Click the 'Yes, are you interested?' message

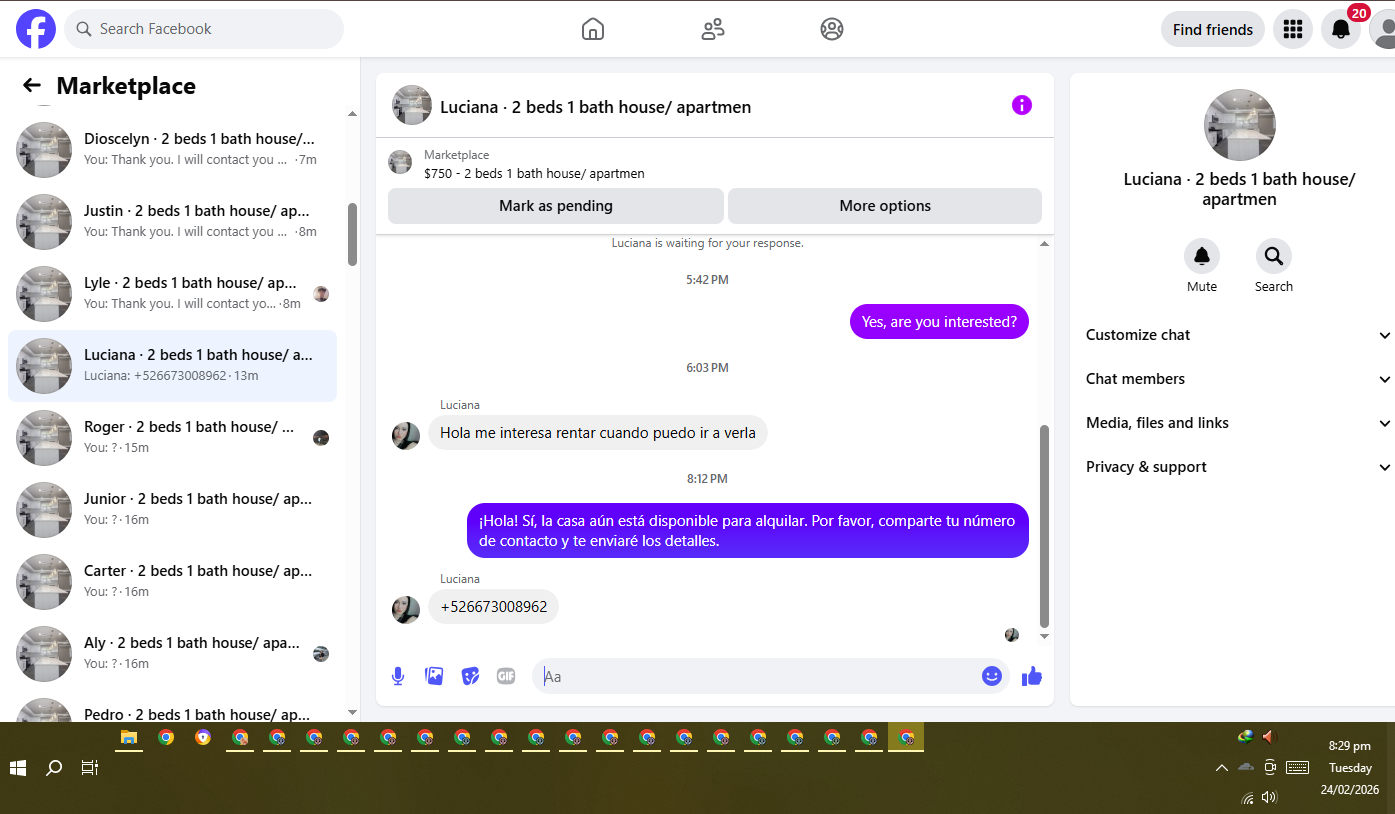tap(939, 322)
